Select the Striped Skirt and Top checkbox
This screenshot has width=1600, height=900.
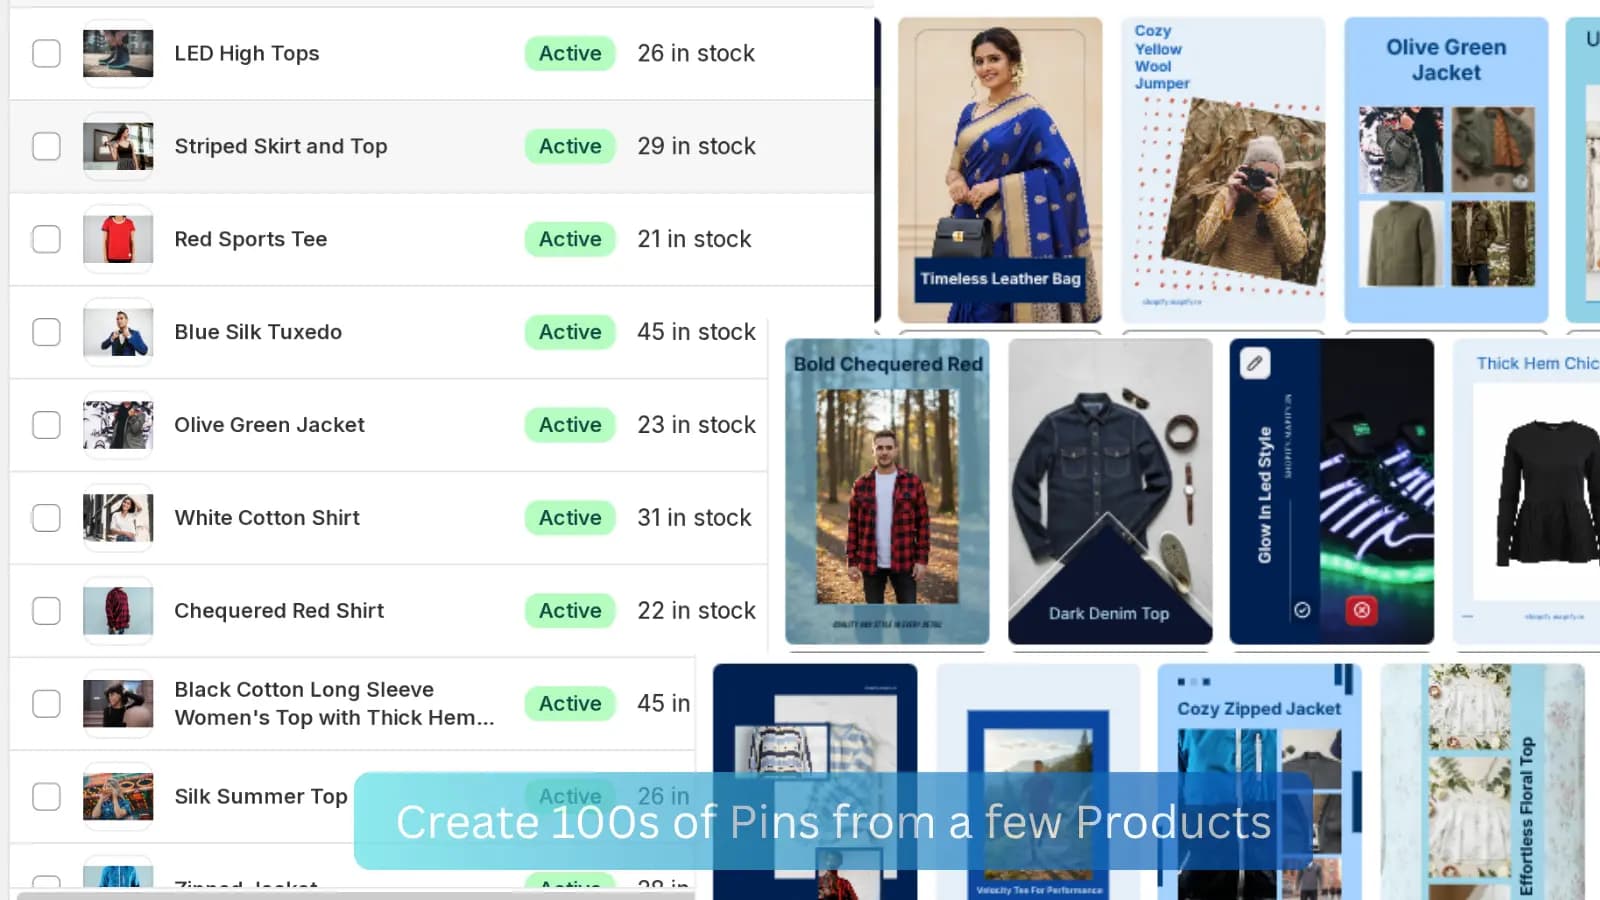46,146
